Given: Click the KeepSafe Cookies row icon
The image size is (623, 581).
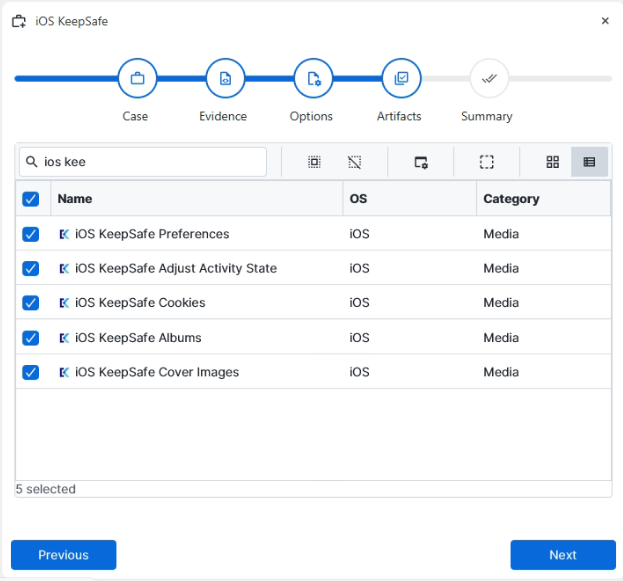Looking at the screenshot, I should (x=64, y=303).
